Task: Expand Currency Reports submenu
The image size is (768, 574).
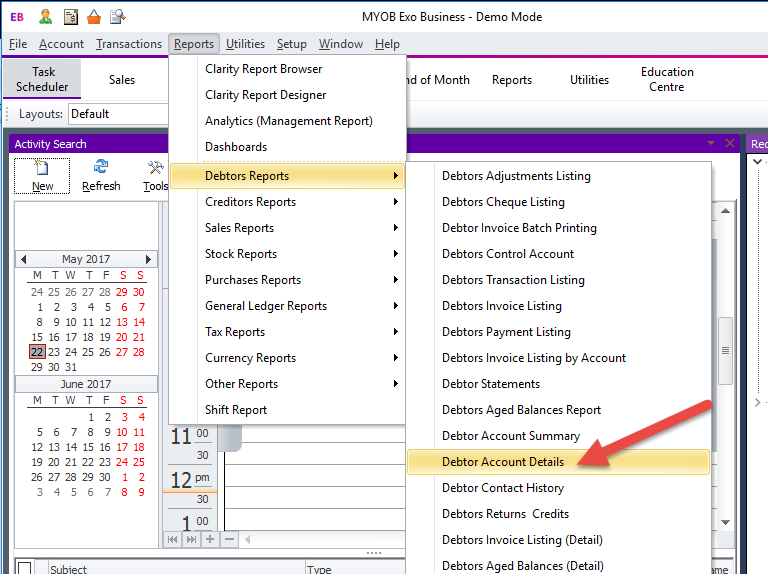Action: pyautogui.click(x=287, y=358)
